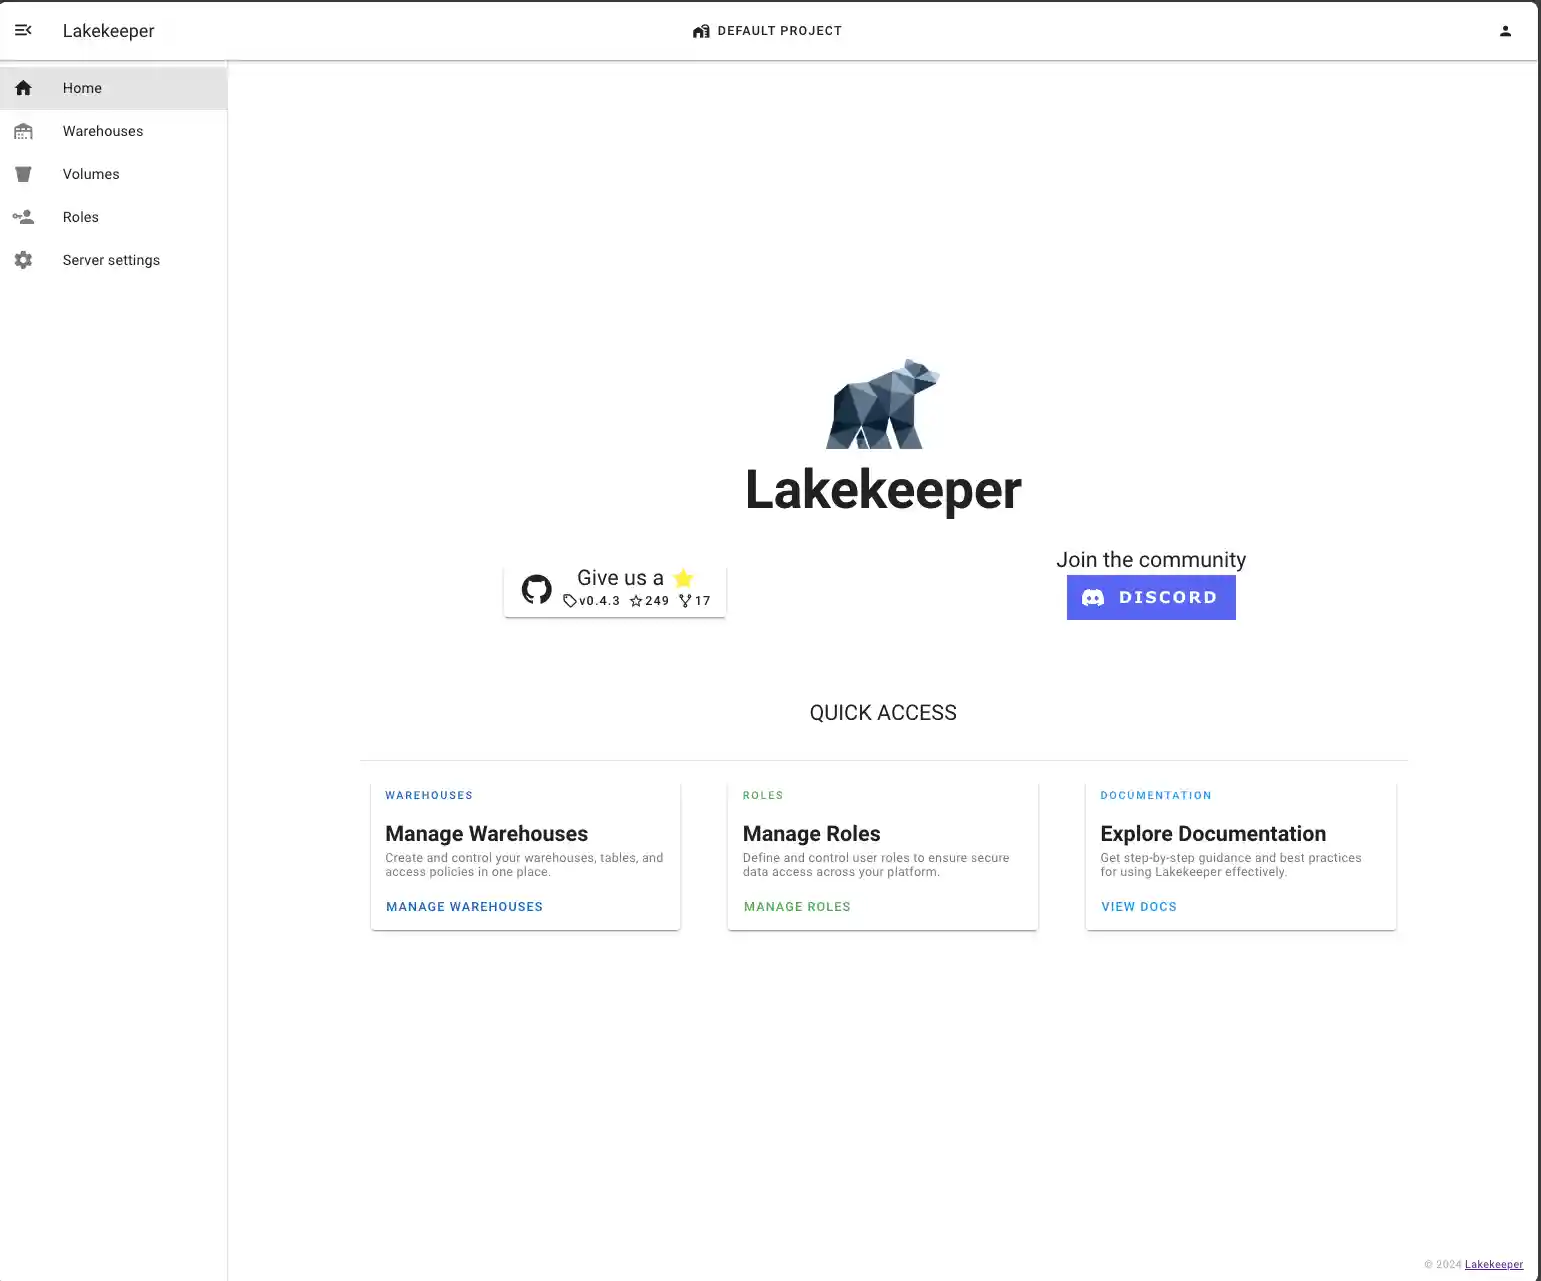Click the 249 stars counter

coord(648,601)
